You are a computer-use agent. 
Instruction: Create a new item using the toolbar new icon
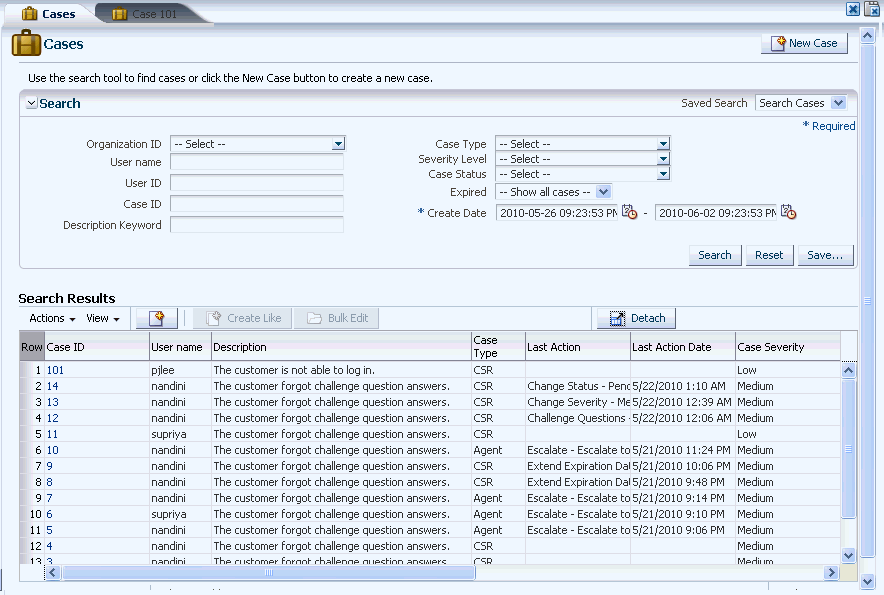click(x=156, y=317)
